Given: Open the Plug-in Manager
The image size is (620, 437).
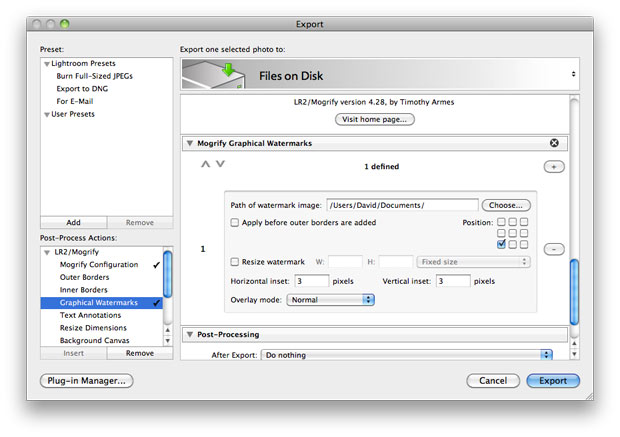Looking at the screenshot, I should coord(87,381).
